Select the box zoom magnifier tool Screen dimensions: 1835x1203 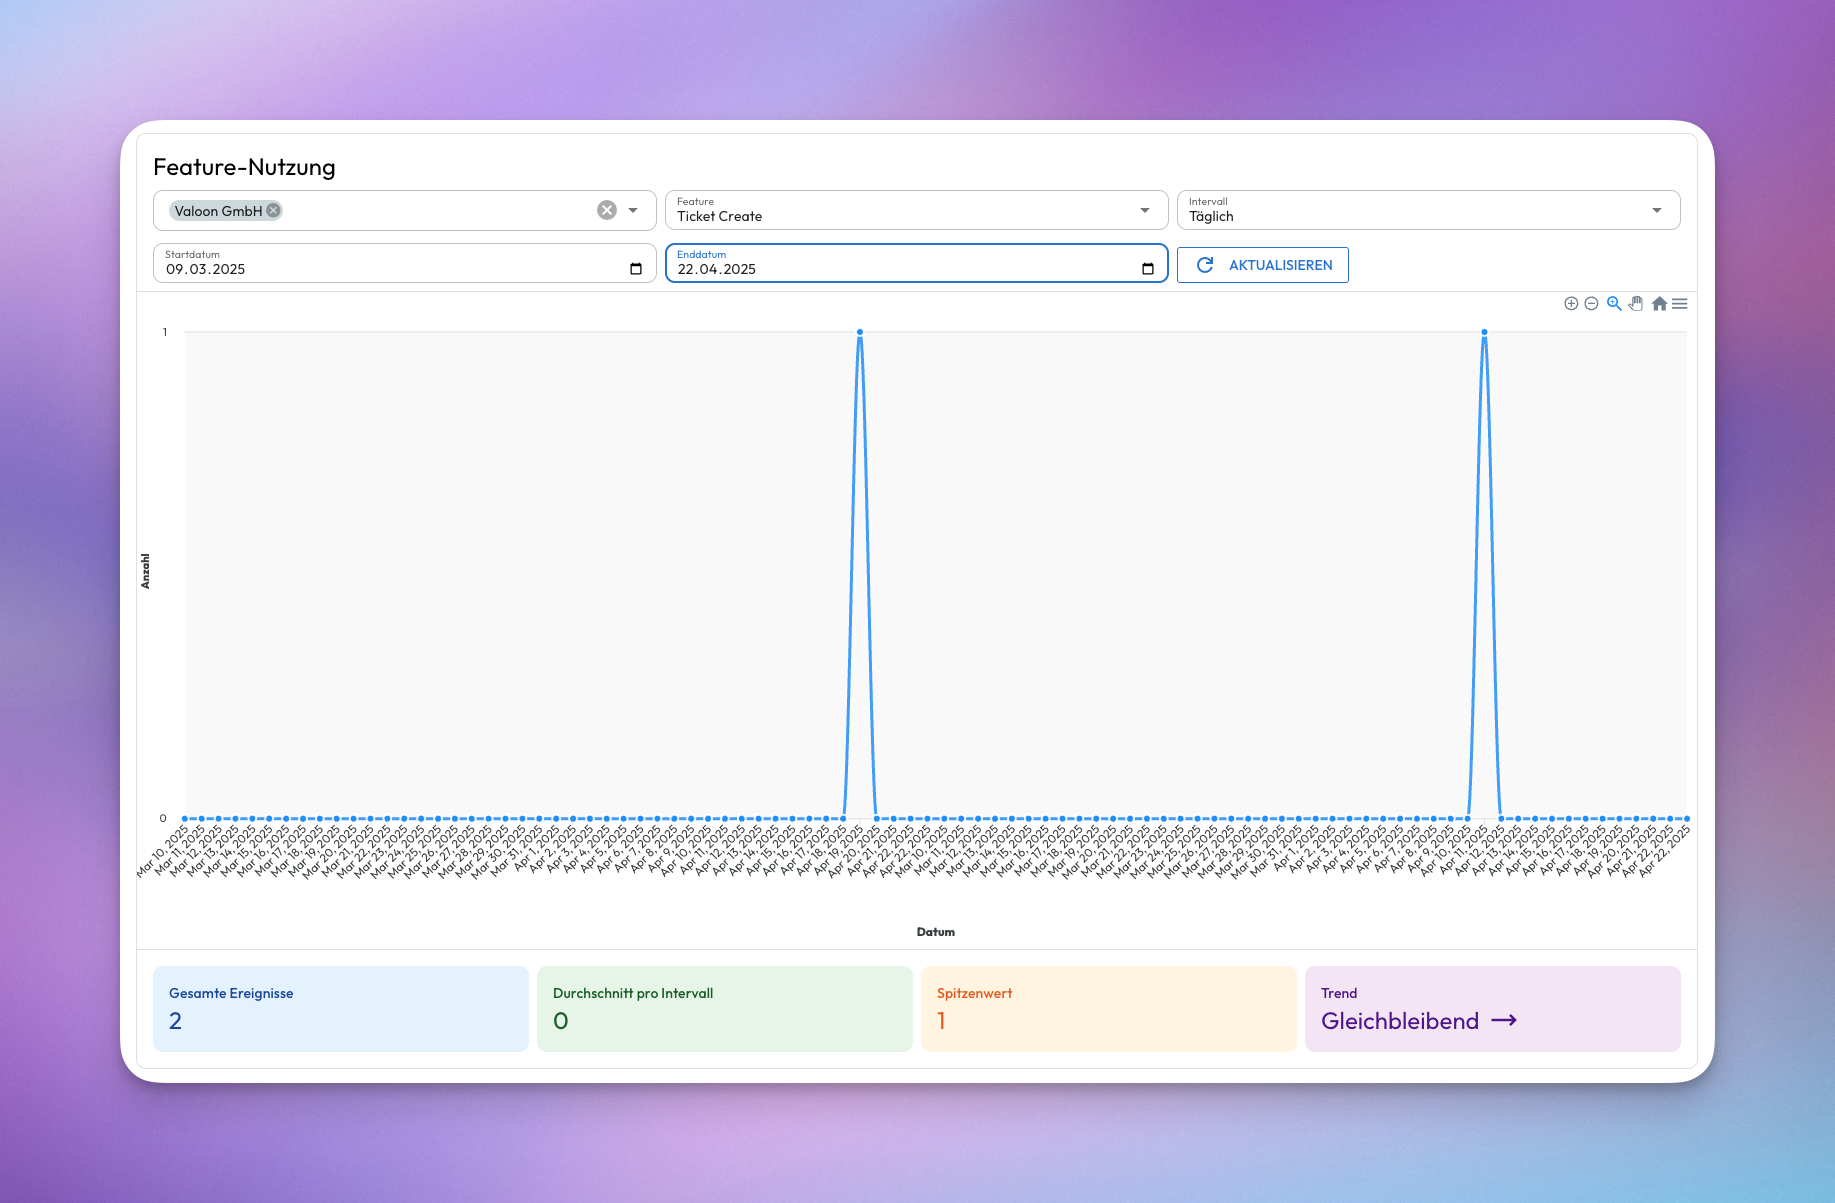[1613, 303]
